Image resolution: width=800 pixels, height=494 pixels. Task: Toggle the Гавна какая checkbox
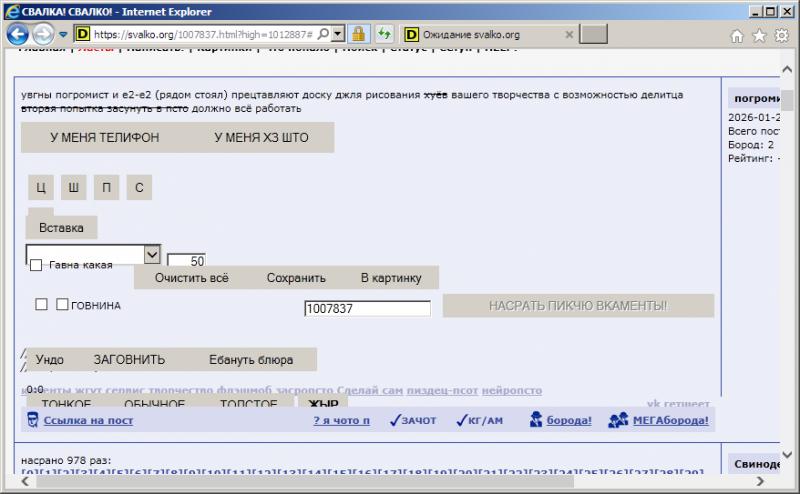point(36,265)
